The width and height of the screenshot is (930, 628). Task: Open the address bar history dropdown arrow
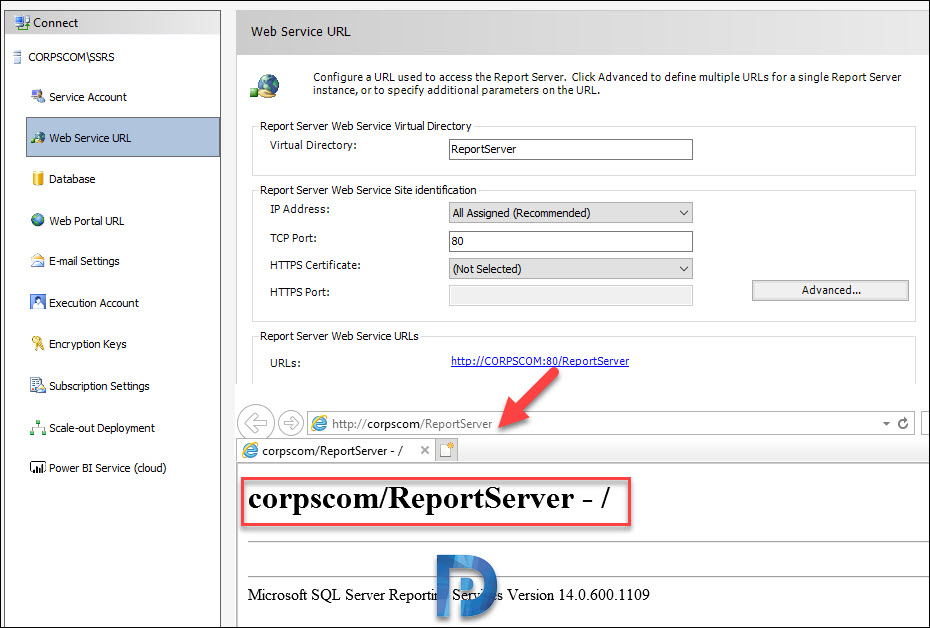click(x=886, y=423)
